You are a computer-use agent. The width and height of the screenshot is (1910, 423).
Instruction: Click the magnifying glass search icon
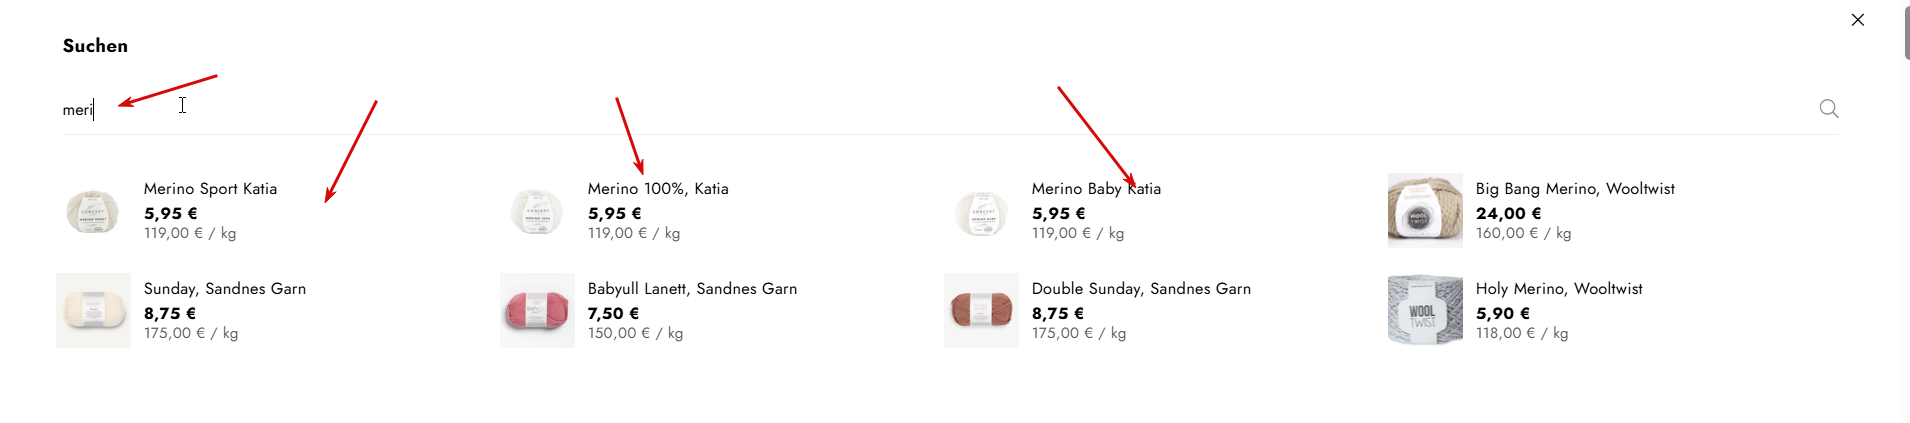click(1829, 109)
